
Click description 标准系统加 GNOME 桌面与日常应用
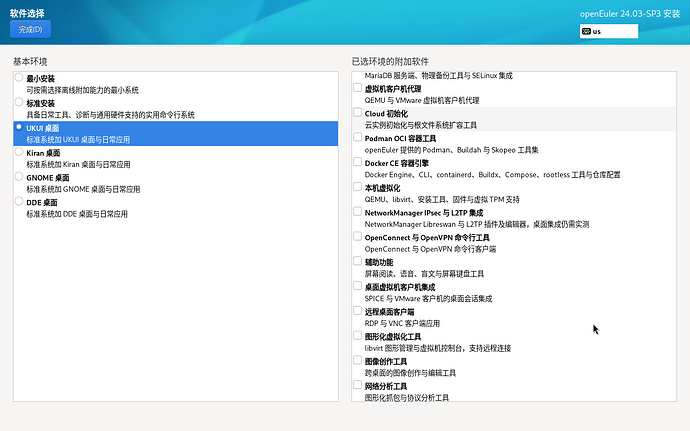pos(83,189)
